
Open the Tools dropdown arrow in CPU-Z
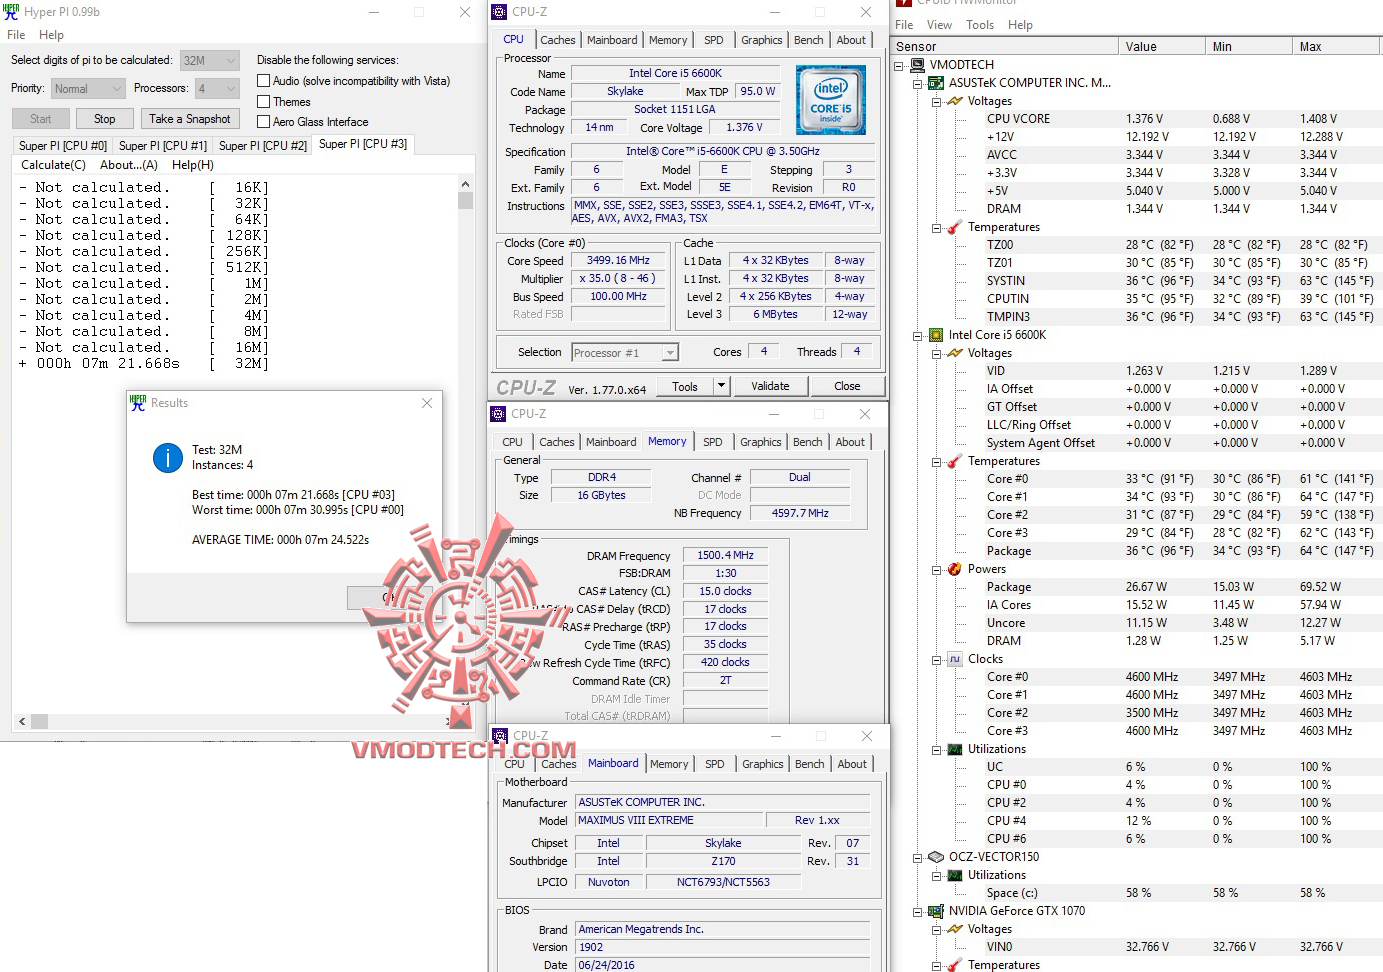721,385
